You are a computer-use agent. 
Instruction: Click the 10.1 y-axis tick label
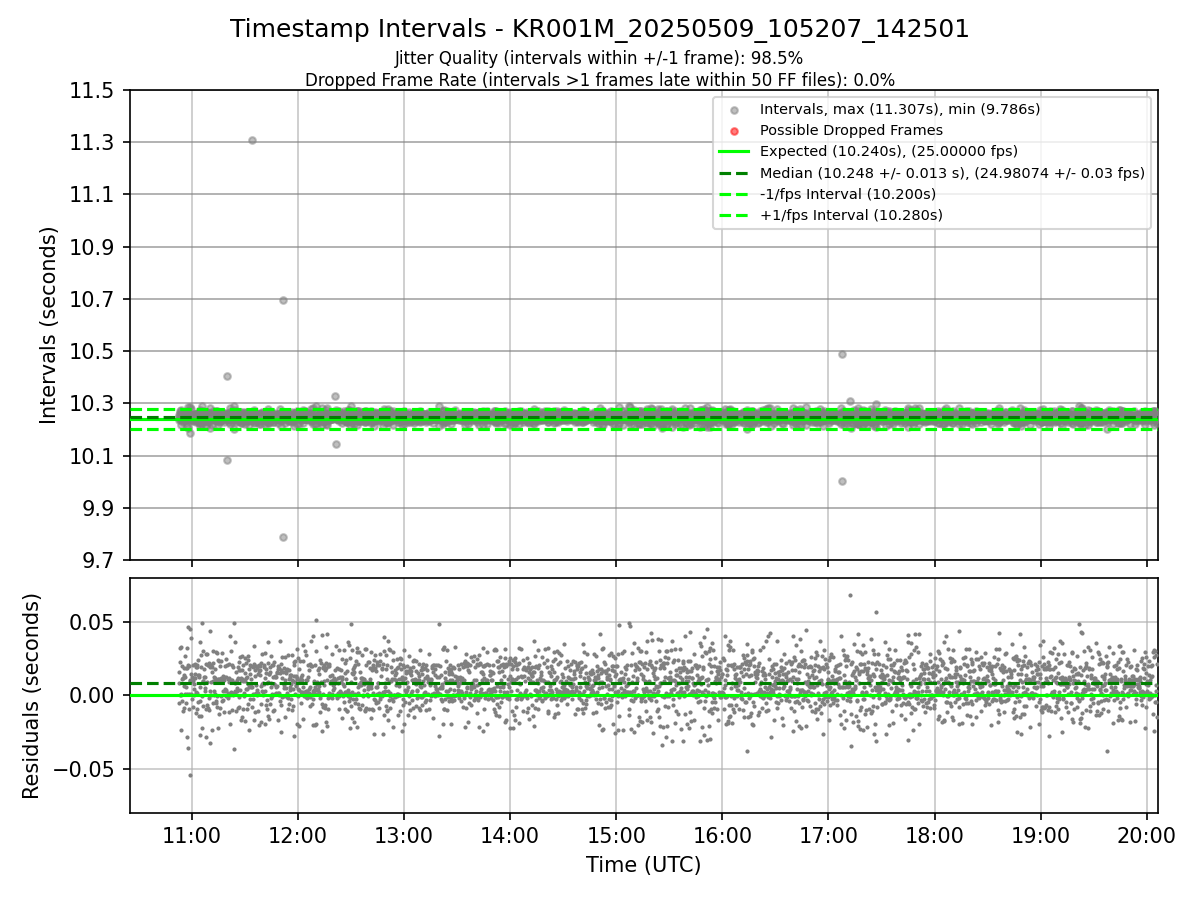[94, 456]
